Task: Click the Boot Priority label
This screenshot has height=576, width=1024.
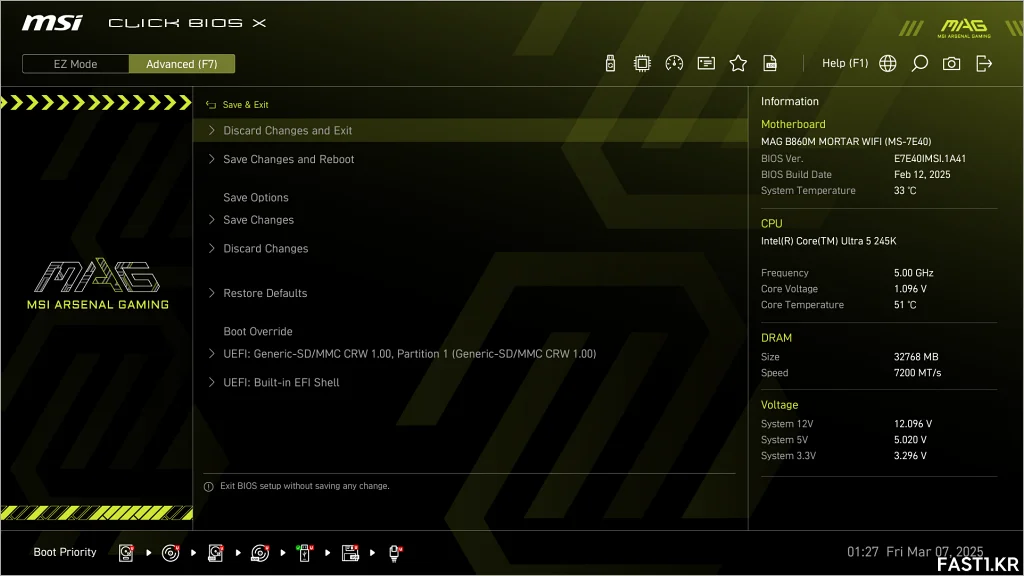Action: [65, 552]
